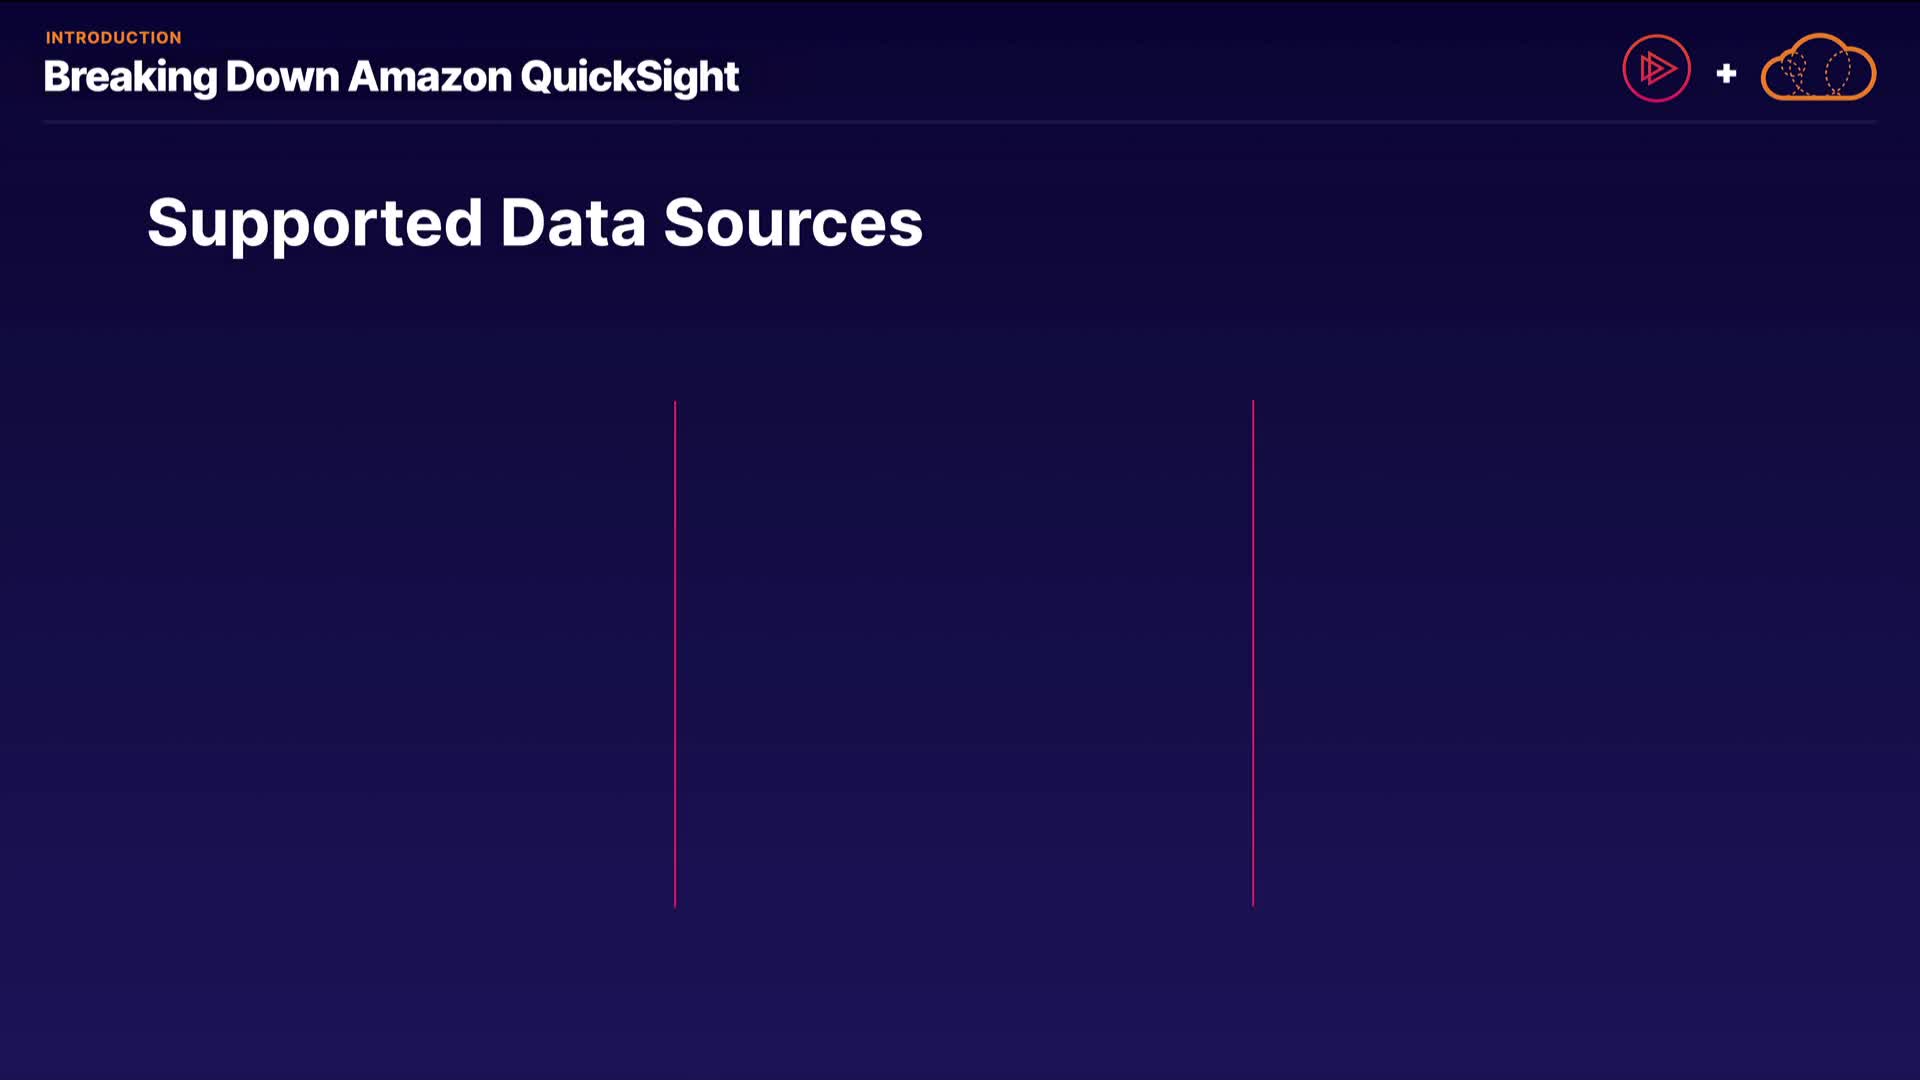Click the word "Breaking" in the title

130,77
